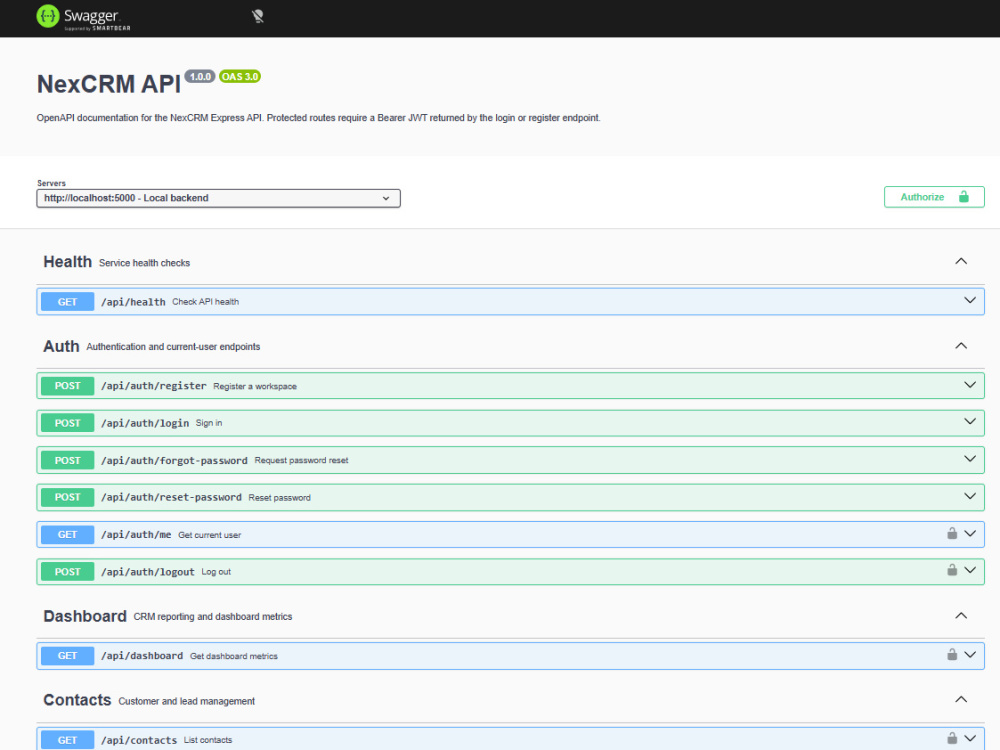
Task: Click 'CRM reporting and dashboard metrics' description
Action: (212, 617)
